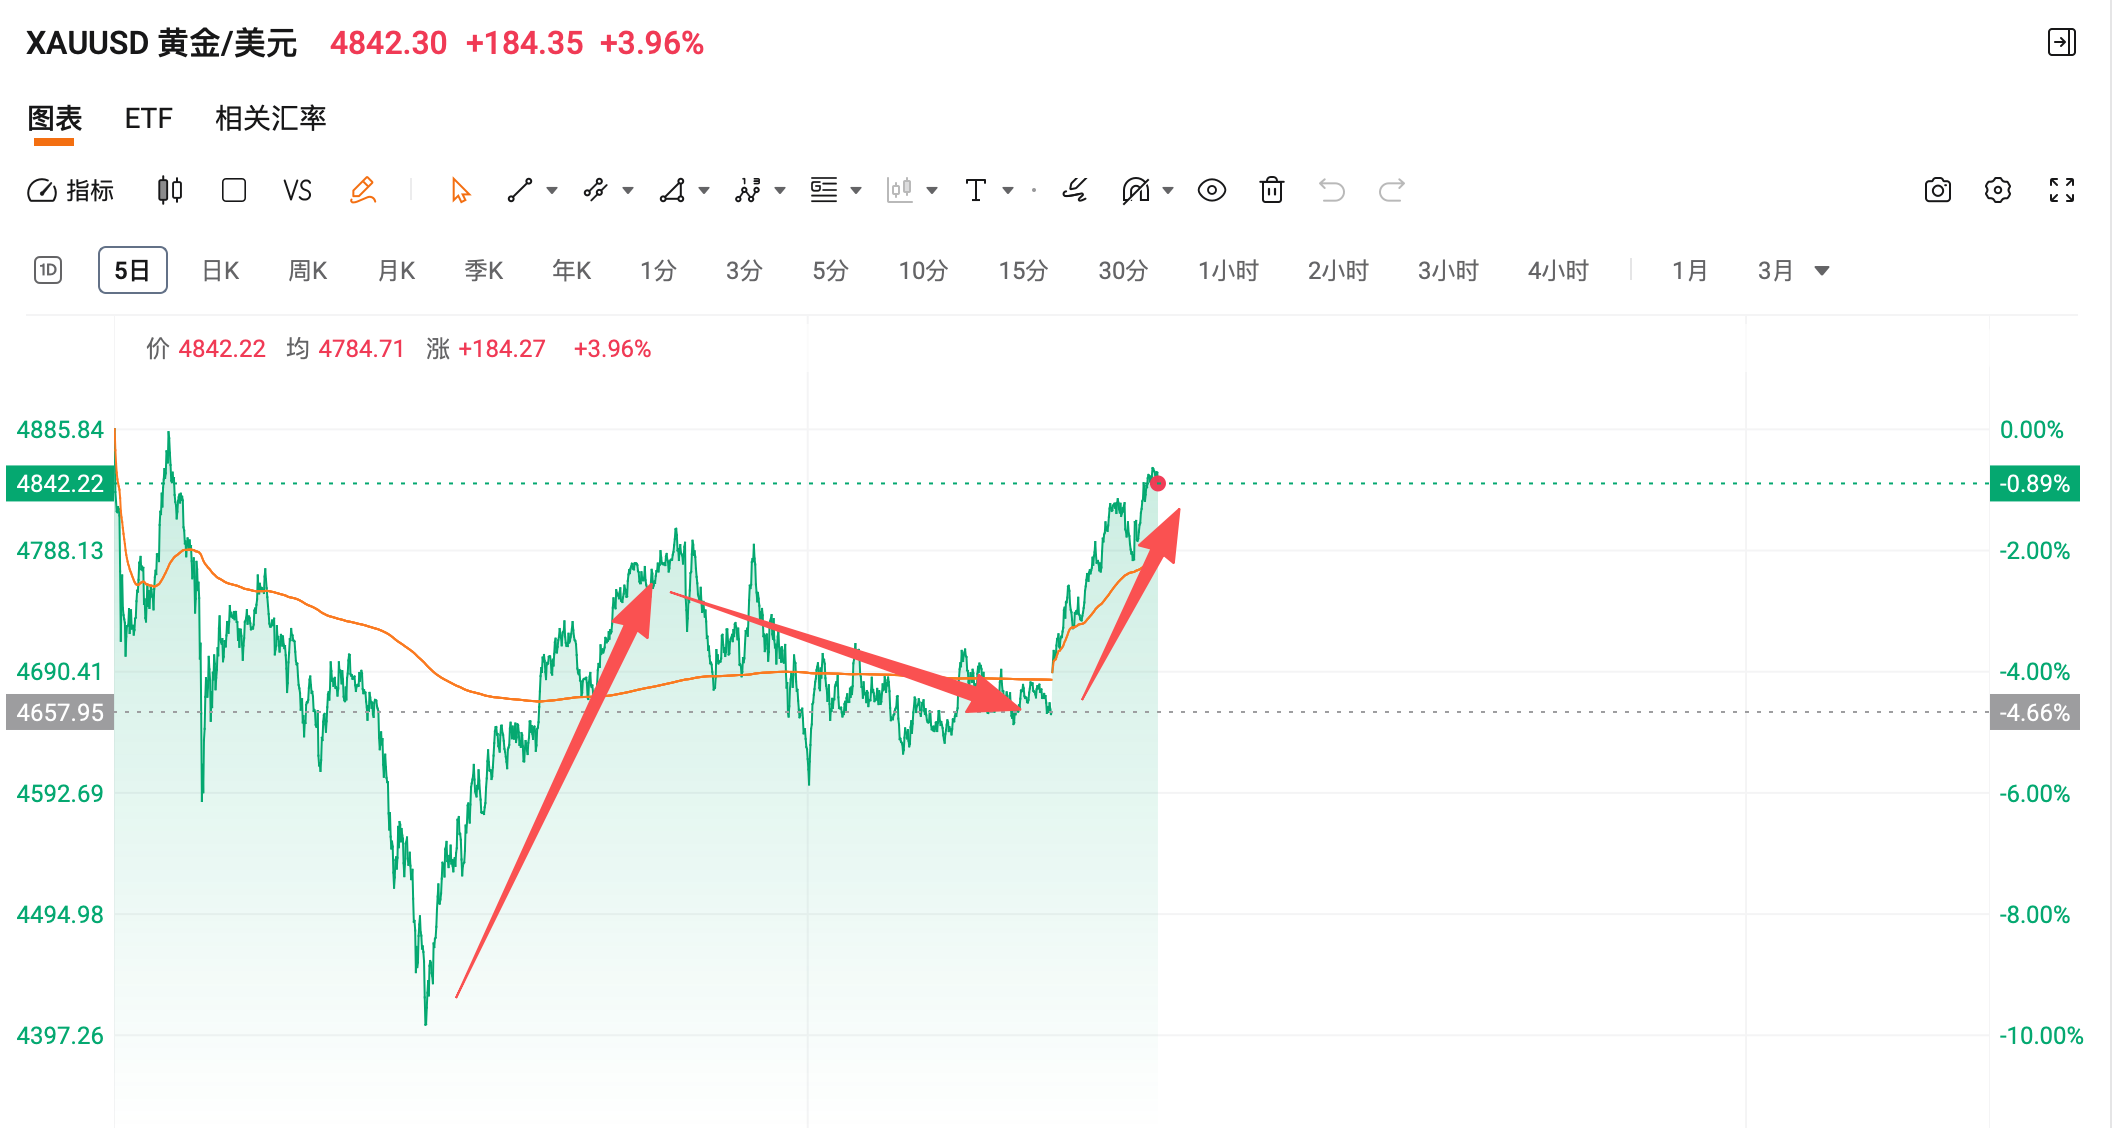This screenshot has width=2112, height=1128.
Task: Select the freehand brush drawing tool
Action: click(1073, 190)
